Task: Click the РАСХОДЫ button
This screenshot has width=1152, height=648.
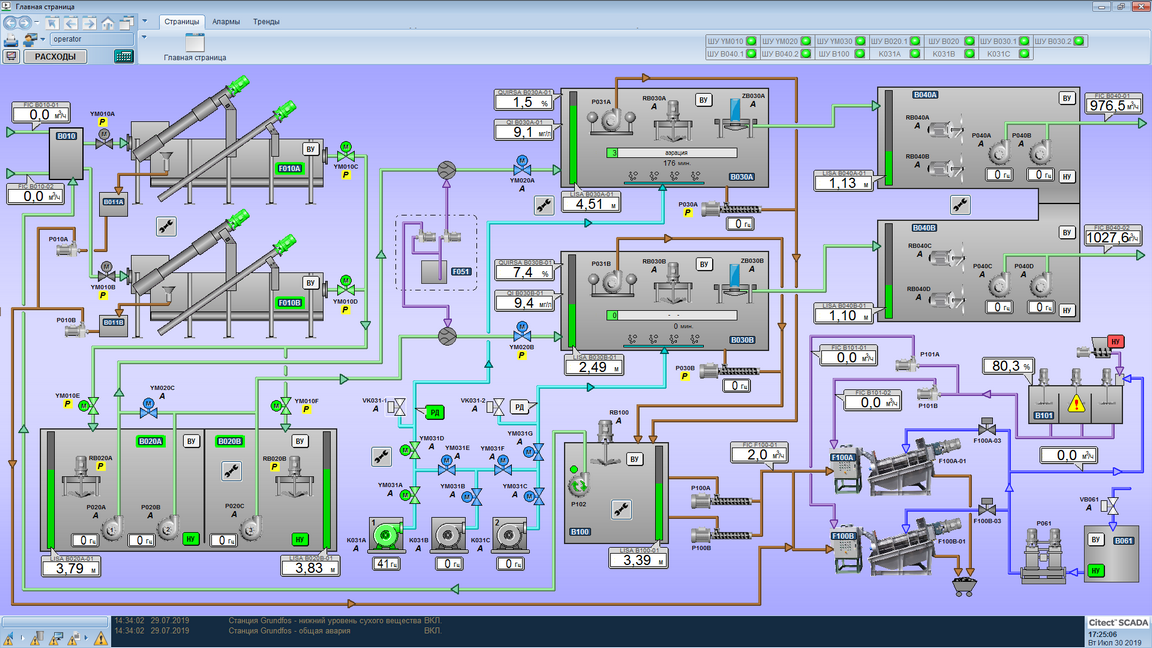Action: (55, 57)
